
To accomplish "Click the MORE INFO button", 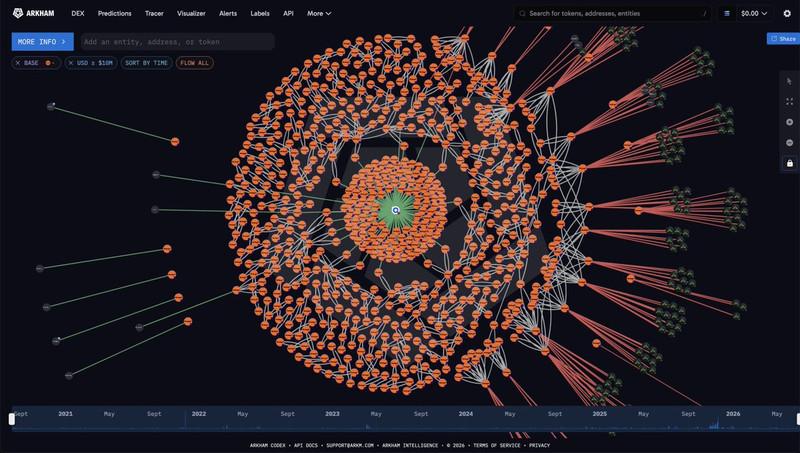I will click(42, 42).
